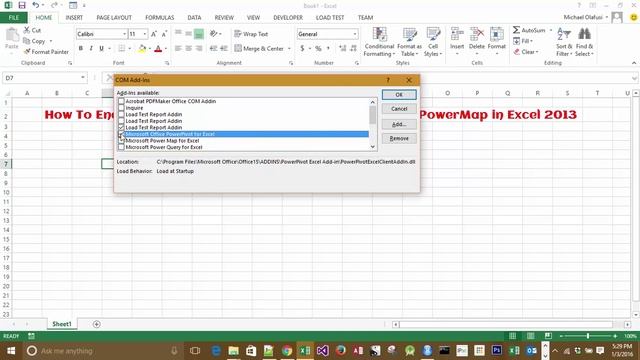
Task: Increase font size with the larger A
Action: click(x=154, y=34)
